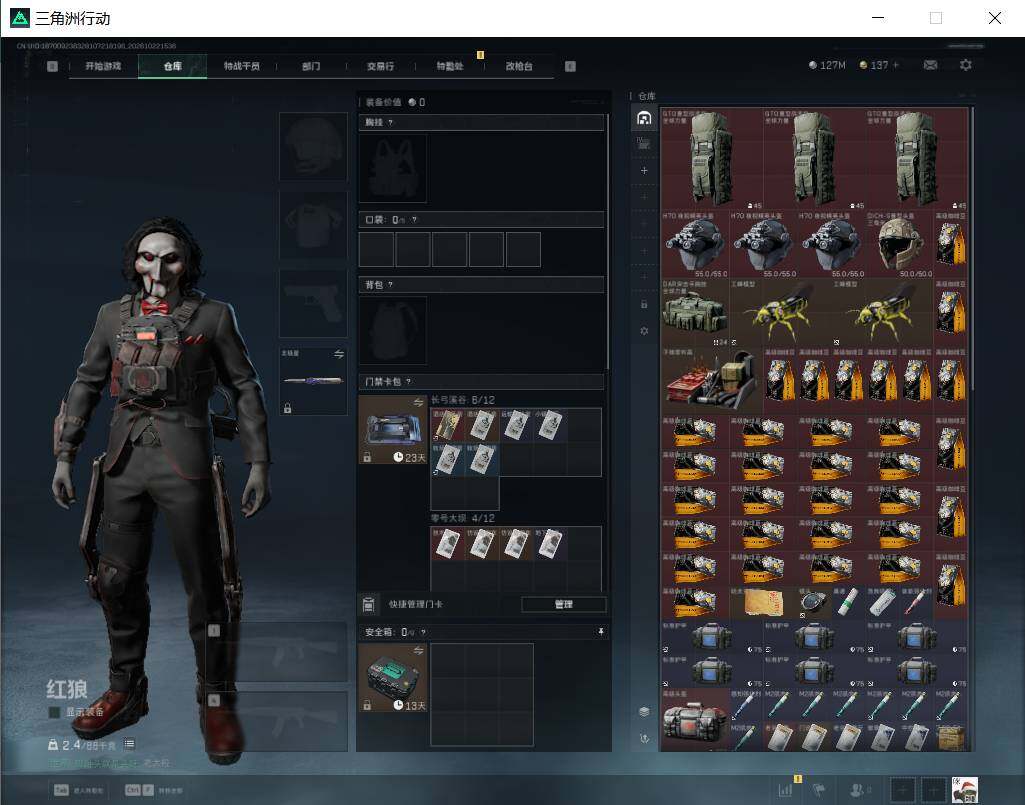Open the gear icon in warehouse sidebar
Screen dimensions: 1025x805
[644, 331]
